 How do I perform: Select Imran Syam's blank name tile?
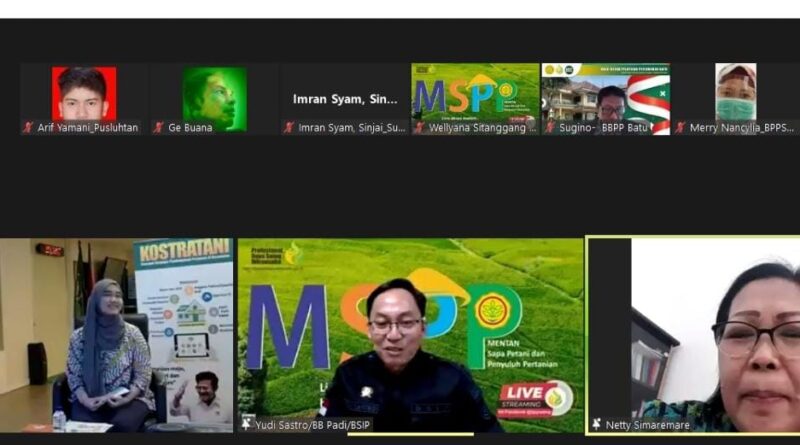[x=345, y=99]
